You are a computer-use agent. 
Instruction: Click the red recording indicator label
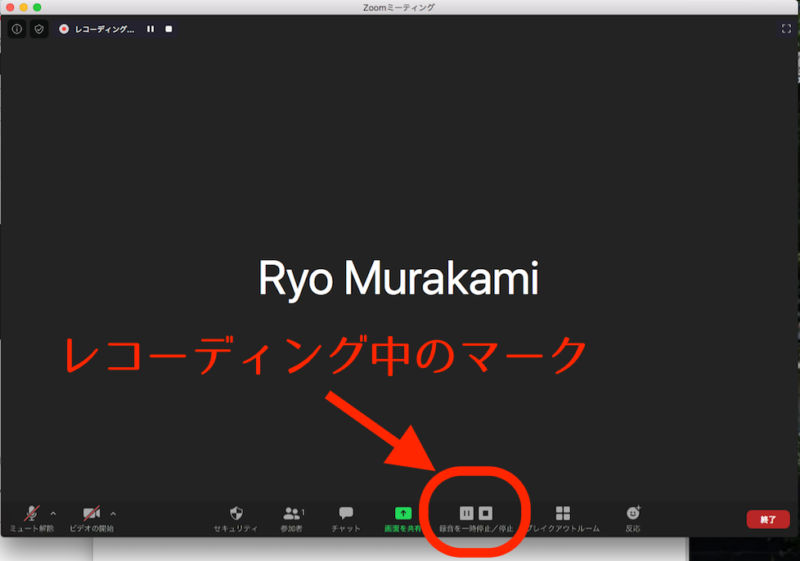96,29
